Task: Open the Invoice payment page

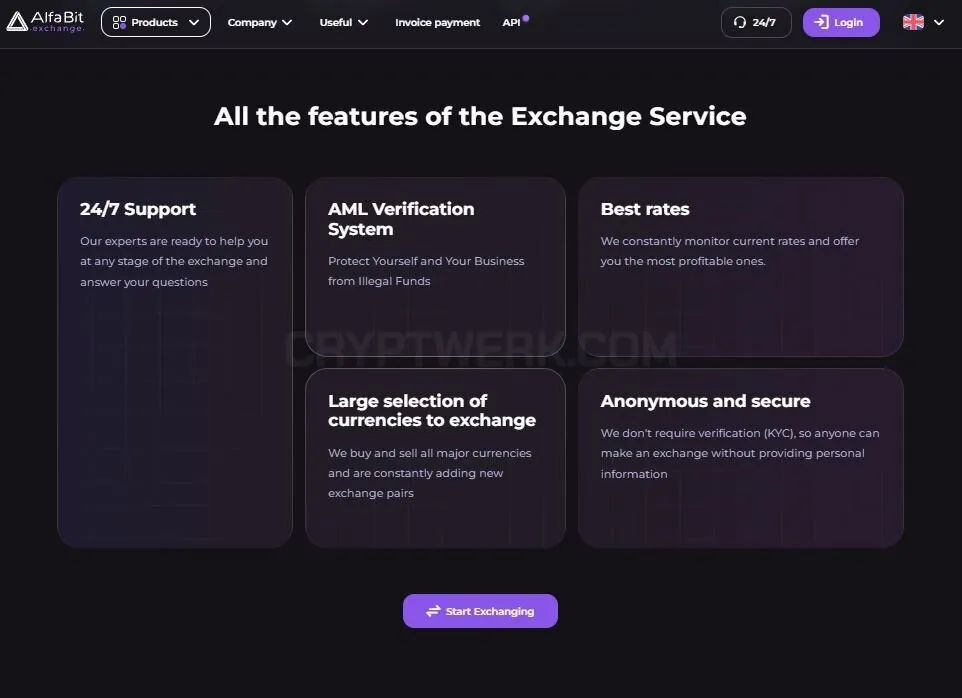Action: click(x=437, y=23)
